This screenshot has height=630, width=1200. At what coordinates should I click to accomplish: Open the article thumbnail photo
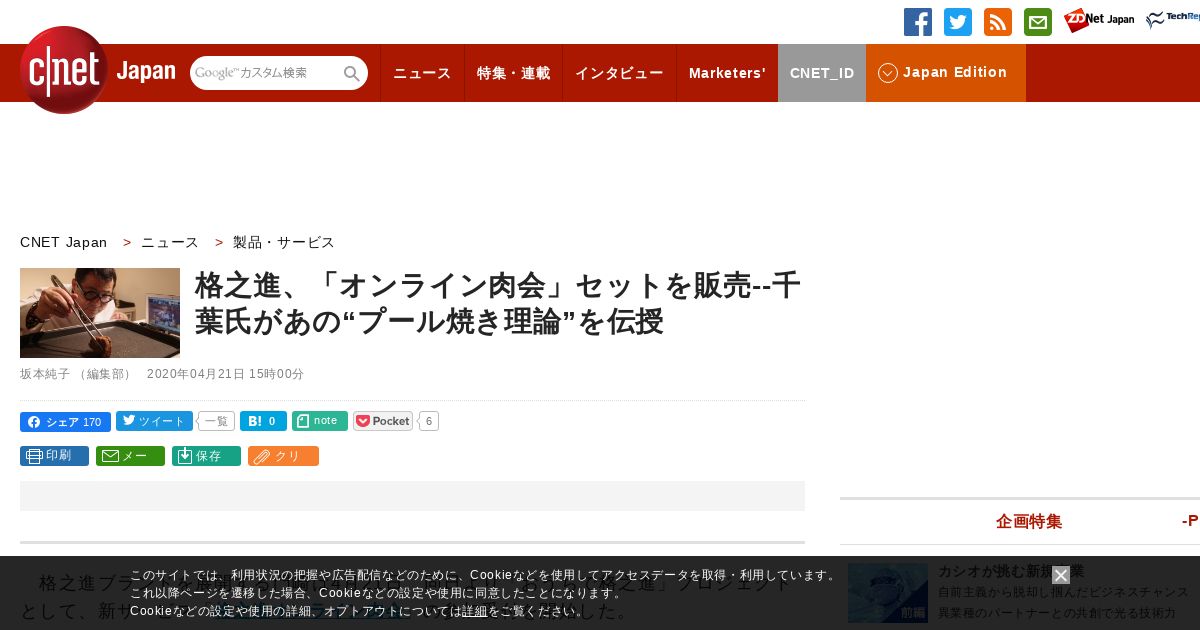coord(100,313)
